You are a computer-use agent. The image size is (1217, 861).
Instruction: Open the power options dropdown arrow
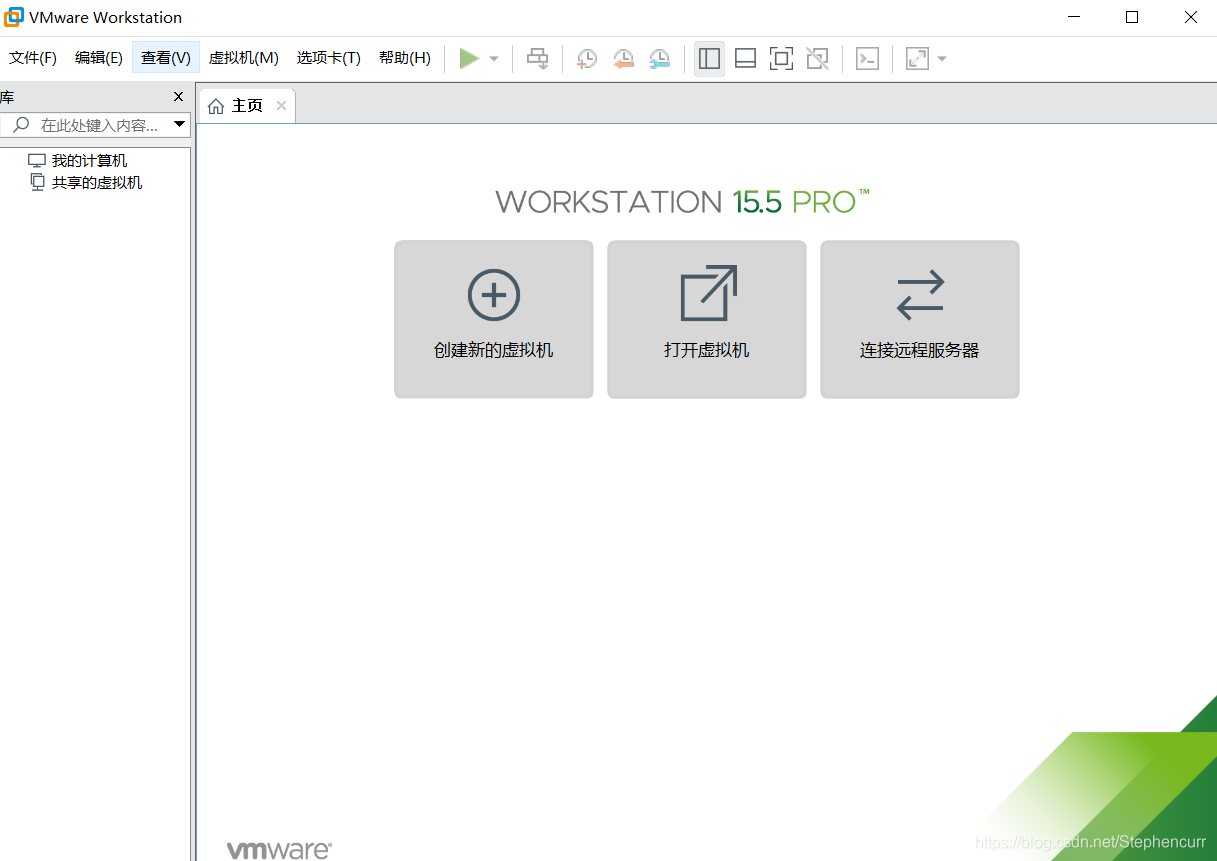[x=494, y=59]
